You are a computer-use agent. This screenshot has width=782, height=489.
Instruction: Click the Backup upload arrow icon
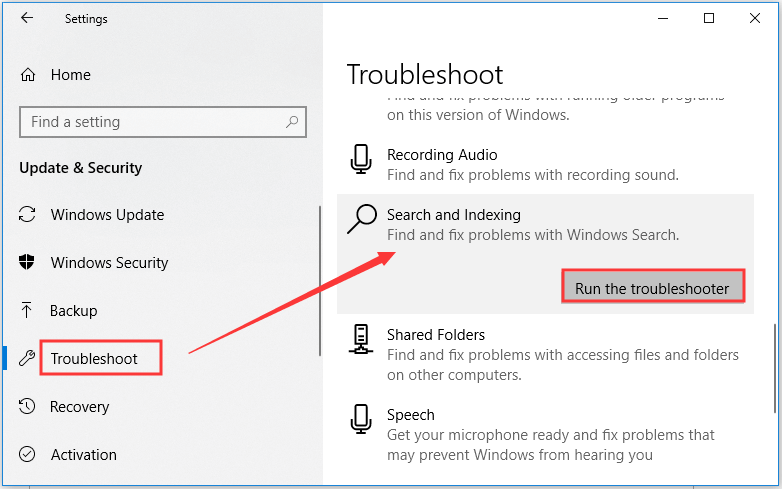click(x=29, y=311)
